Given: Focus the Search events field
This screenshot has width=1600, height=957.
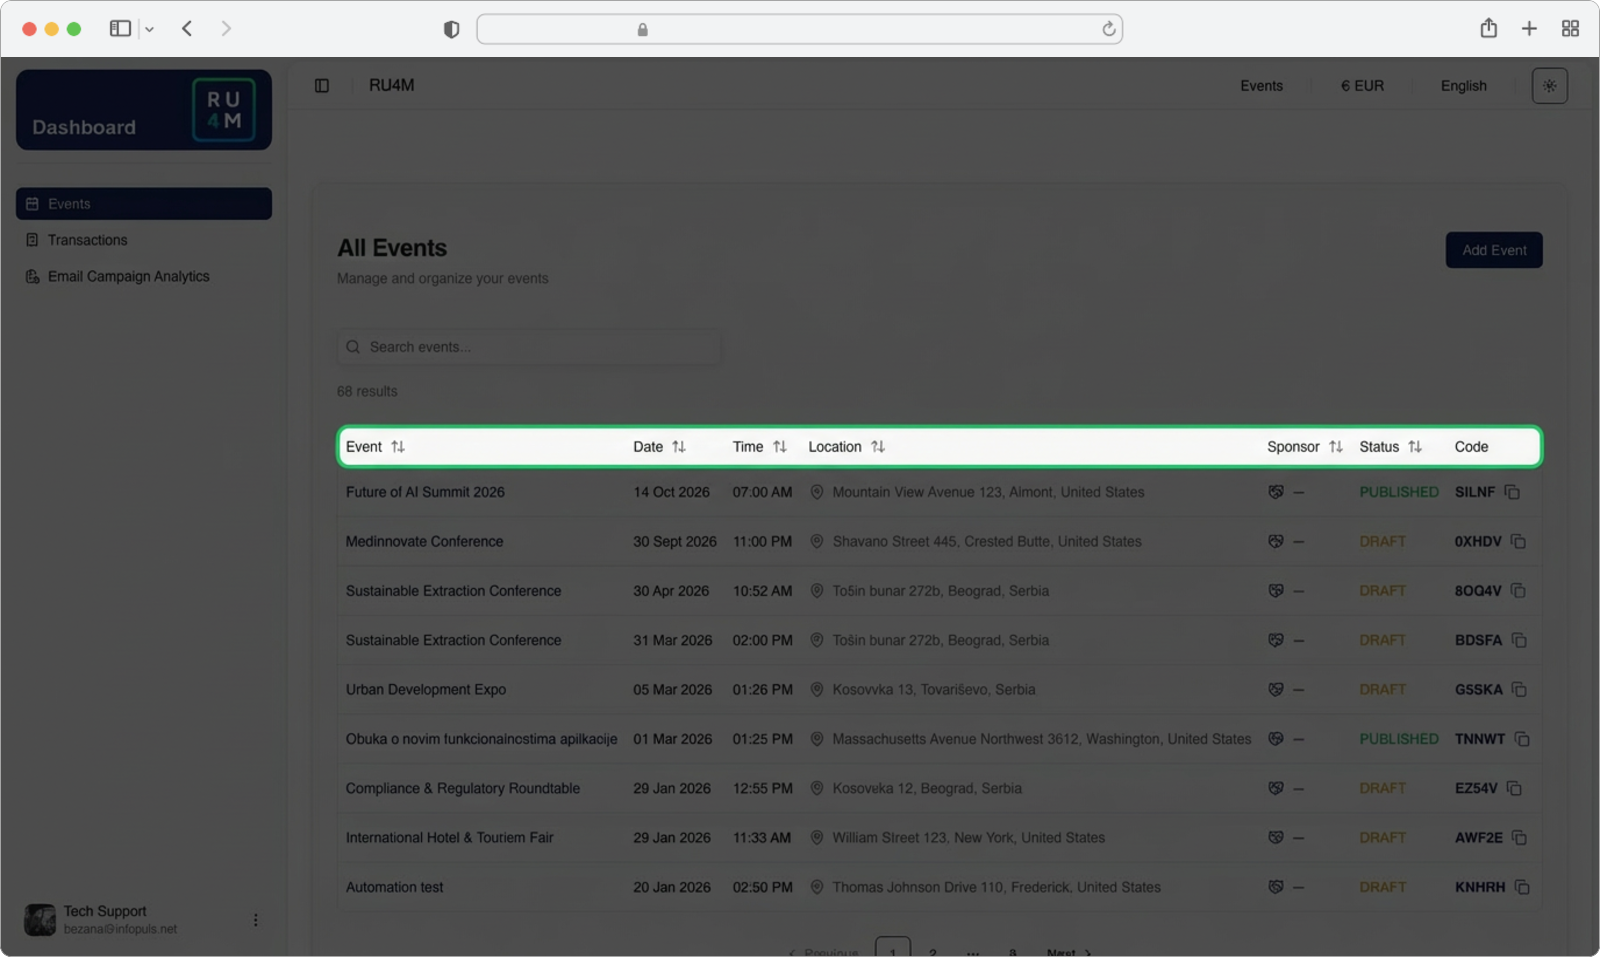Looking at the screenshot, I should point(530,347).
